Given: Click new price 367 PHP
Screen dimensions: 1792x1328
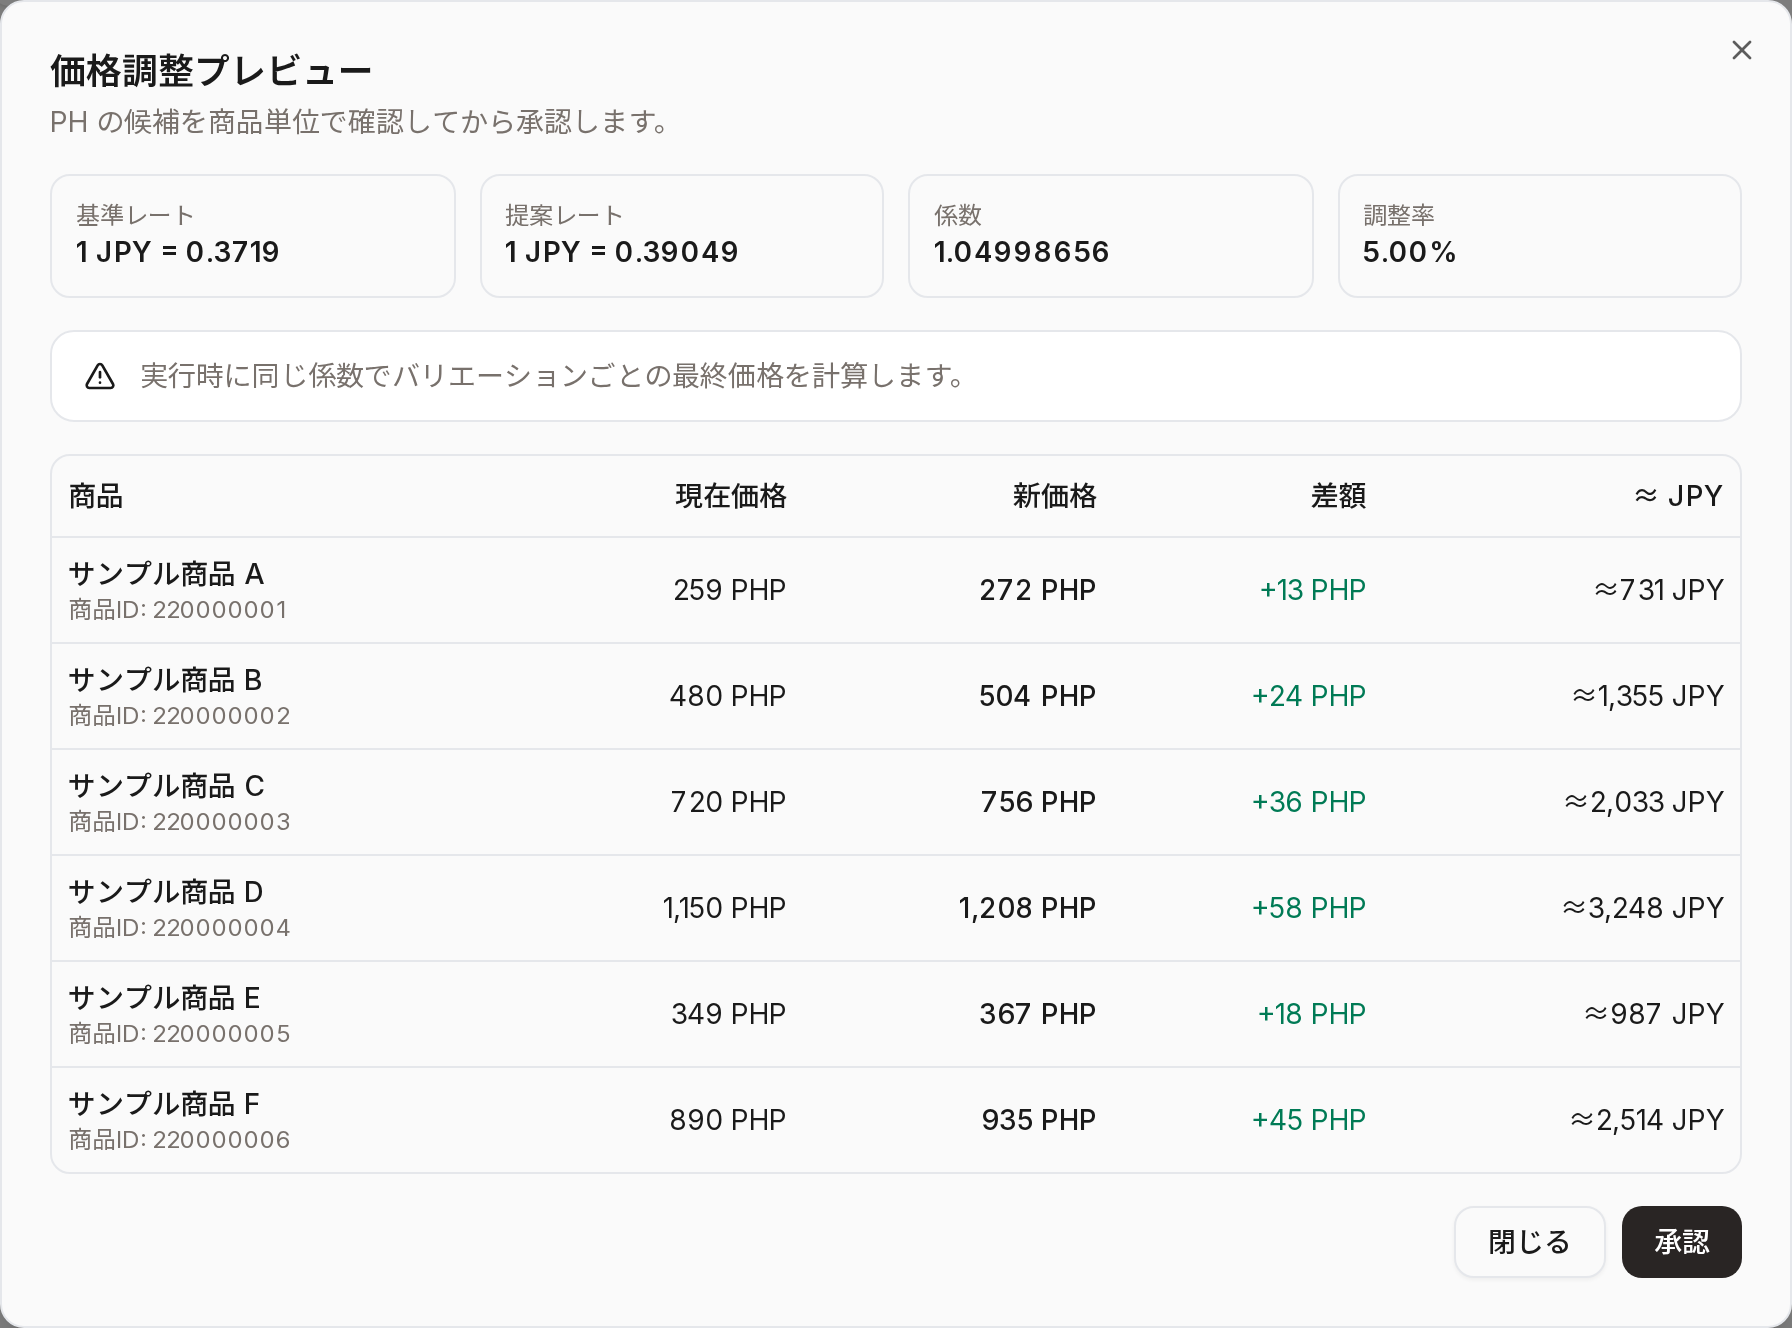Looking at the screenshot, I should (1038, 1014).
